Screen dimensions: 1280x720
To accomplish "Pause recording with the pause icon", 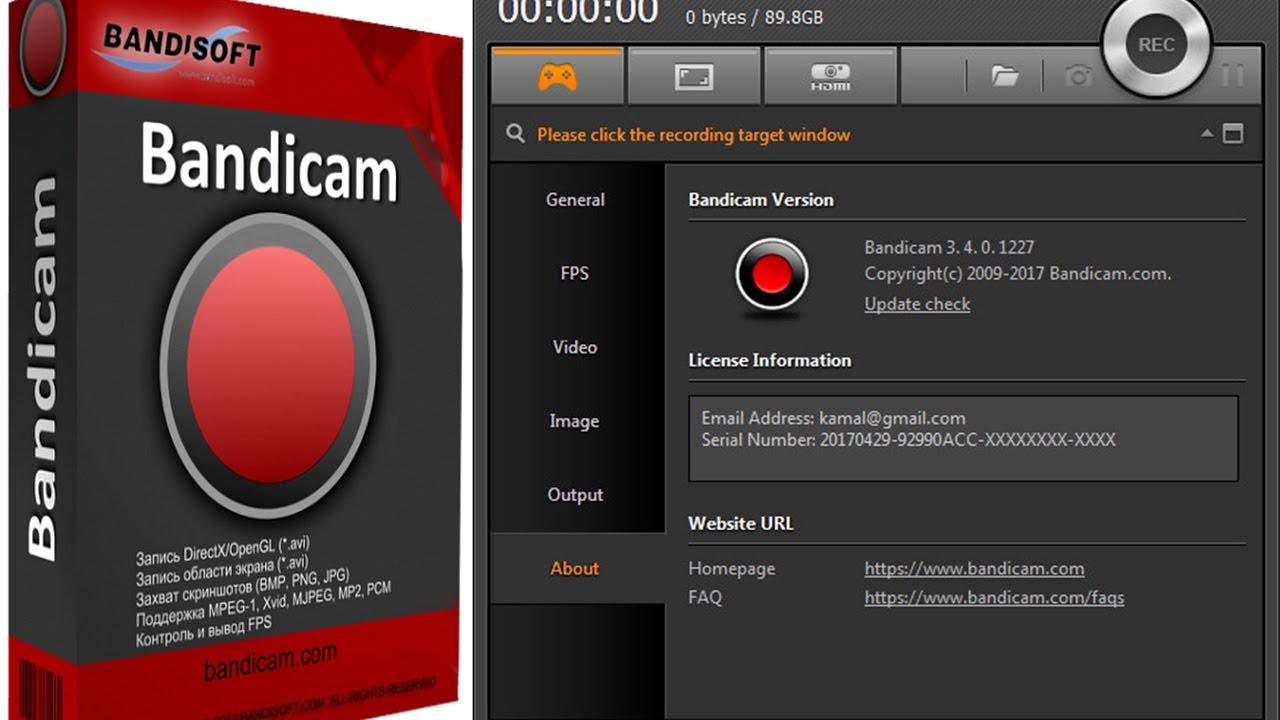I will tap(1232, 75).
